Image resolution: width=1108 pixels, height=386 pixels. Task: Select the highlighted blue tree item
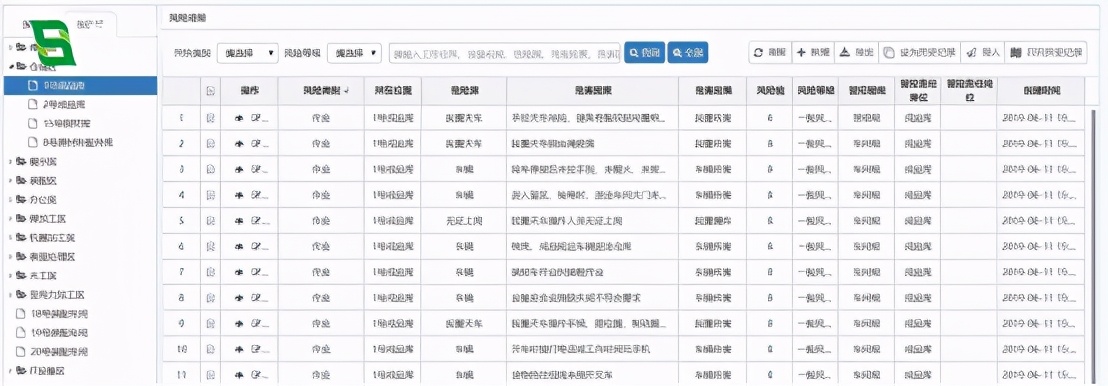click(81, 86)
